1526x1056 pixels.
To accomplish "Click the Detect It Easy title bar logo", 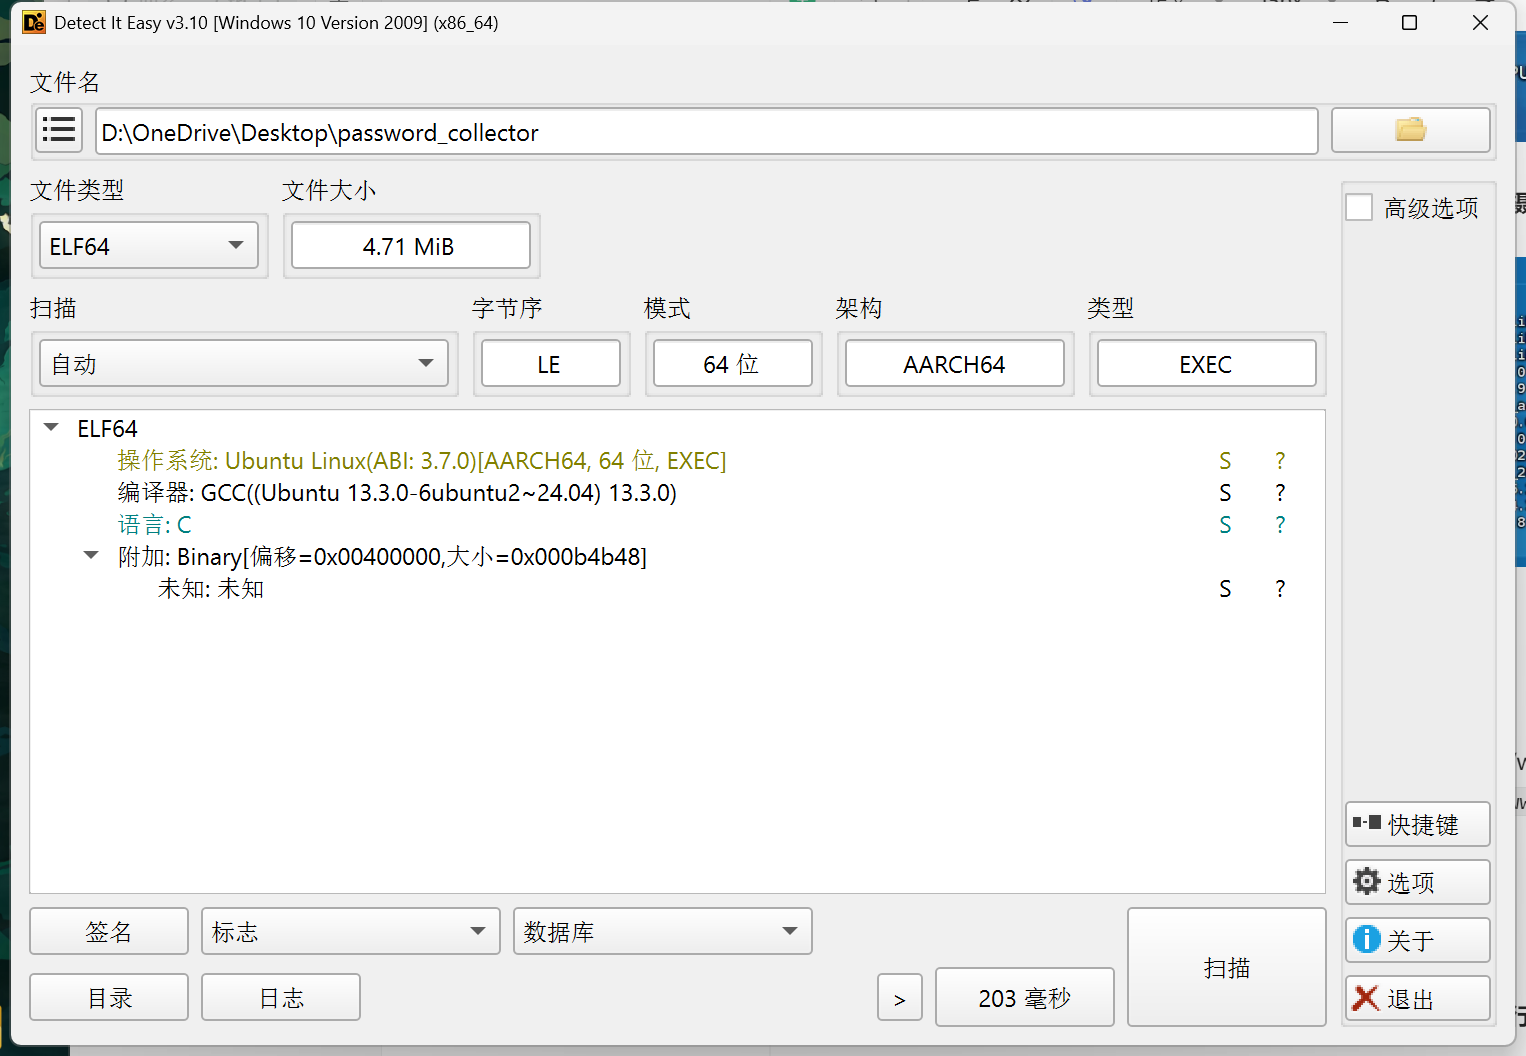I will (34, 22).
